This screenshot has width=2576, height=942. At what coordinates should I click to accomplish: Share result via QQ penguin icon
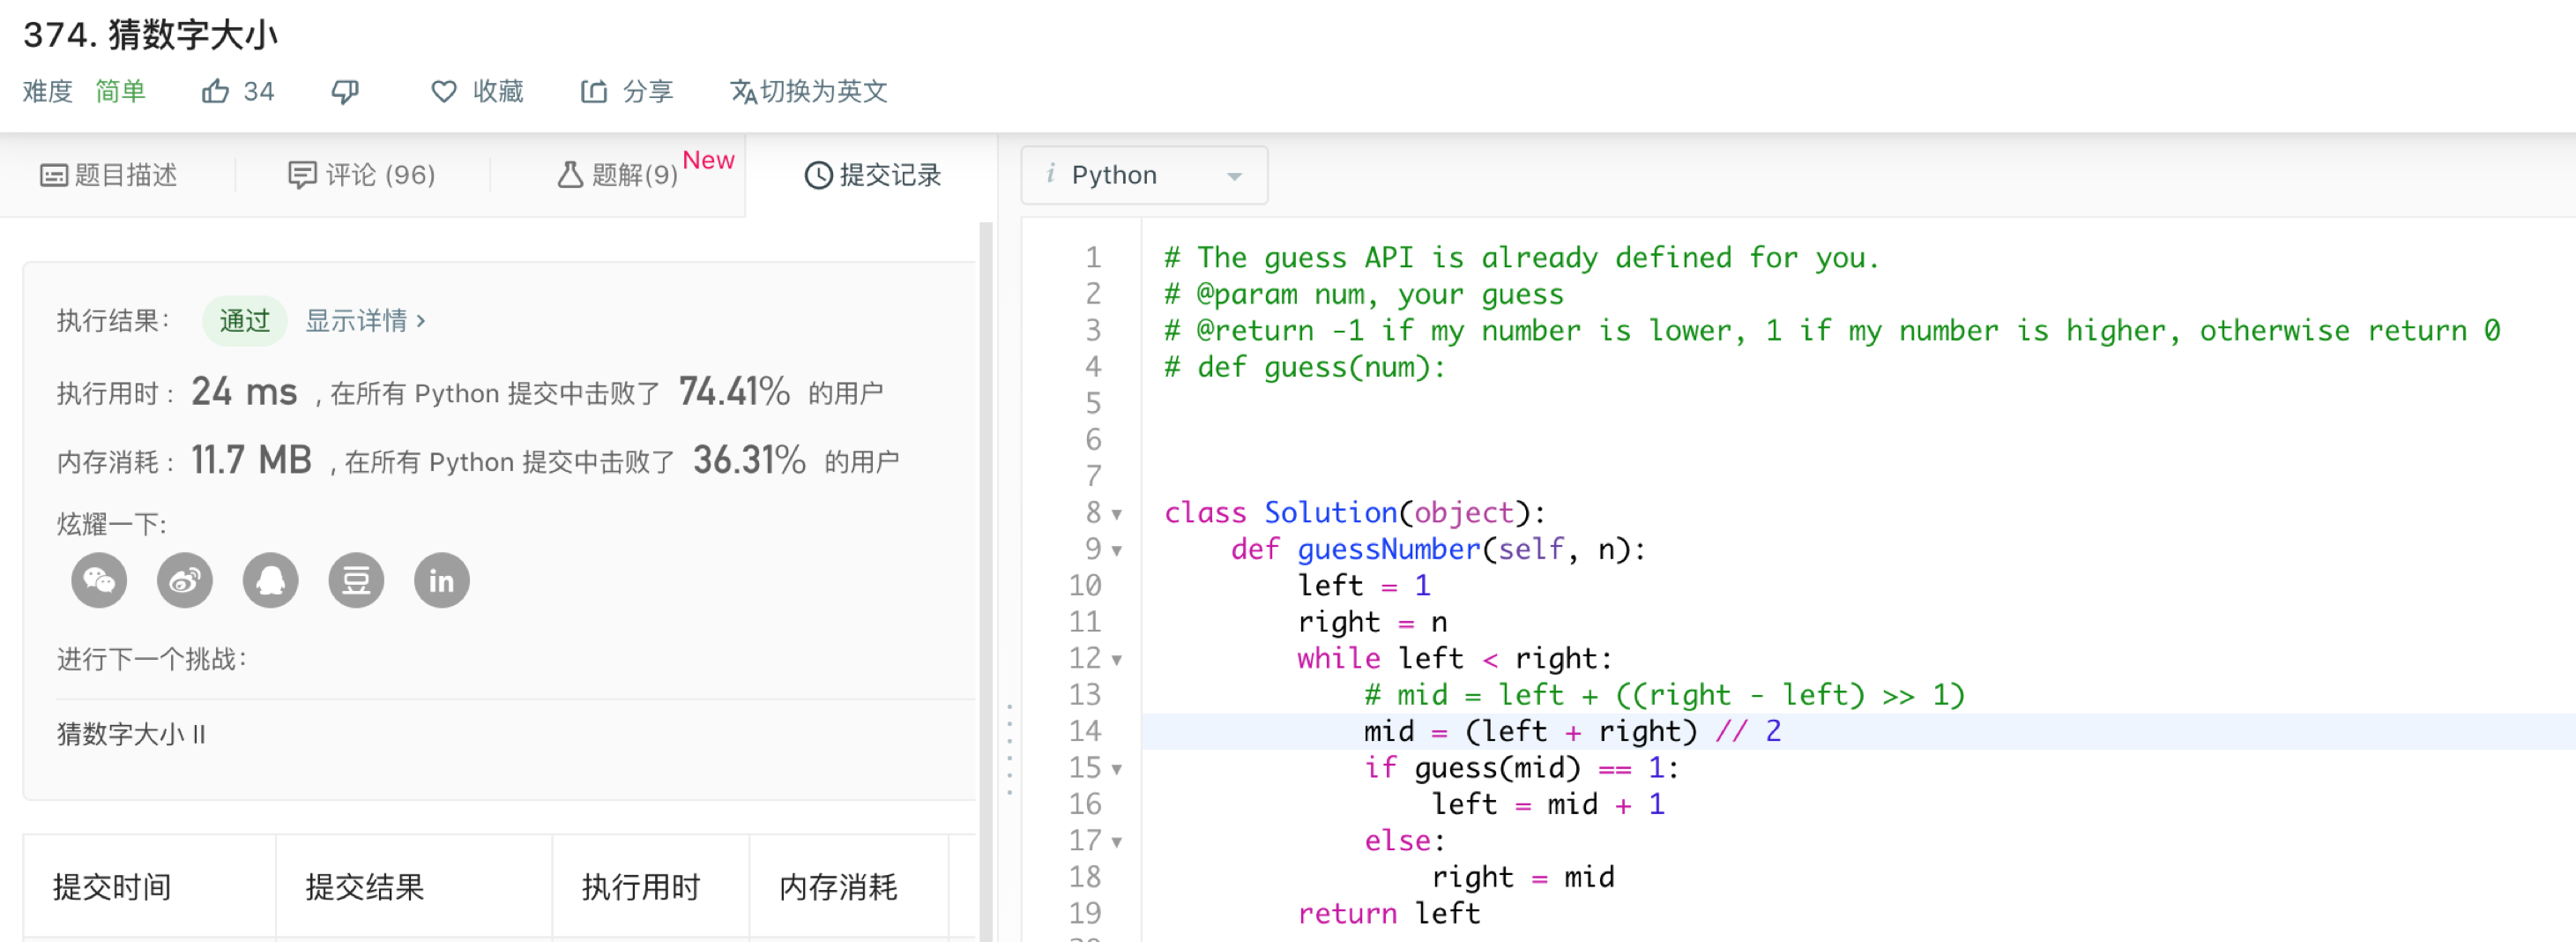click(271, 580)
